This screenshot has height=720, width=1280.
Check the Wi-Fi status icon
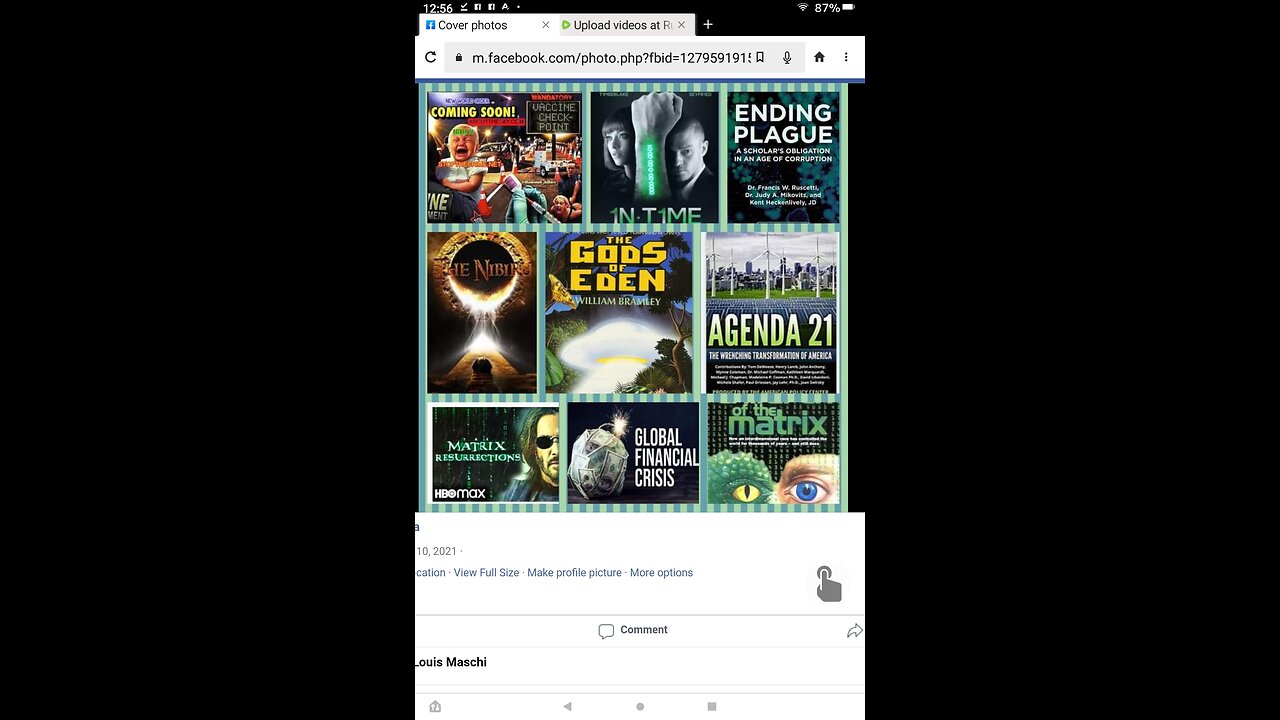click(x=802, y=8)
